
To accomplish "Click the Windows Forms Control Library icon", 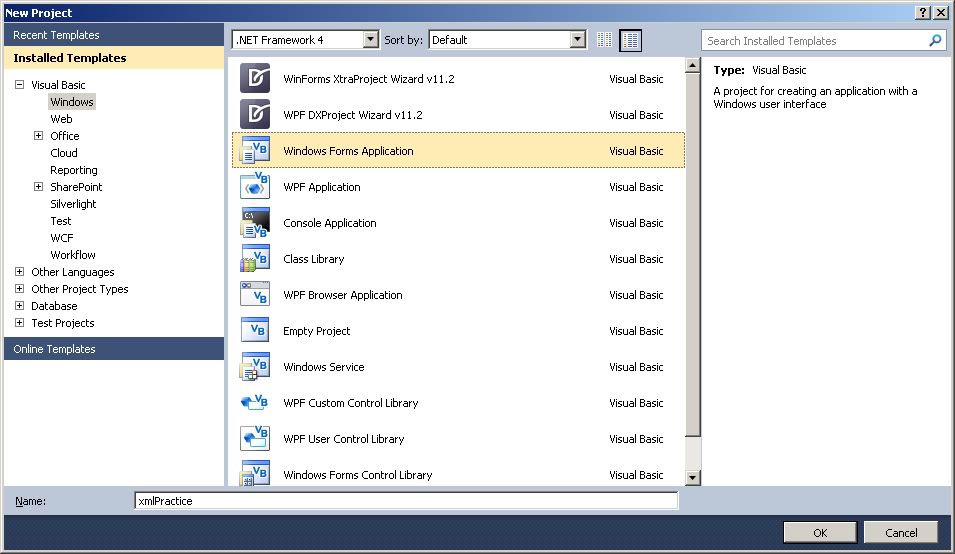I will coord(255,473).
